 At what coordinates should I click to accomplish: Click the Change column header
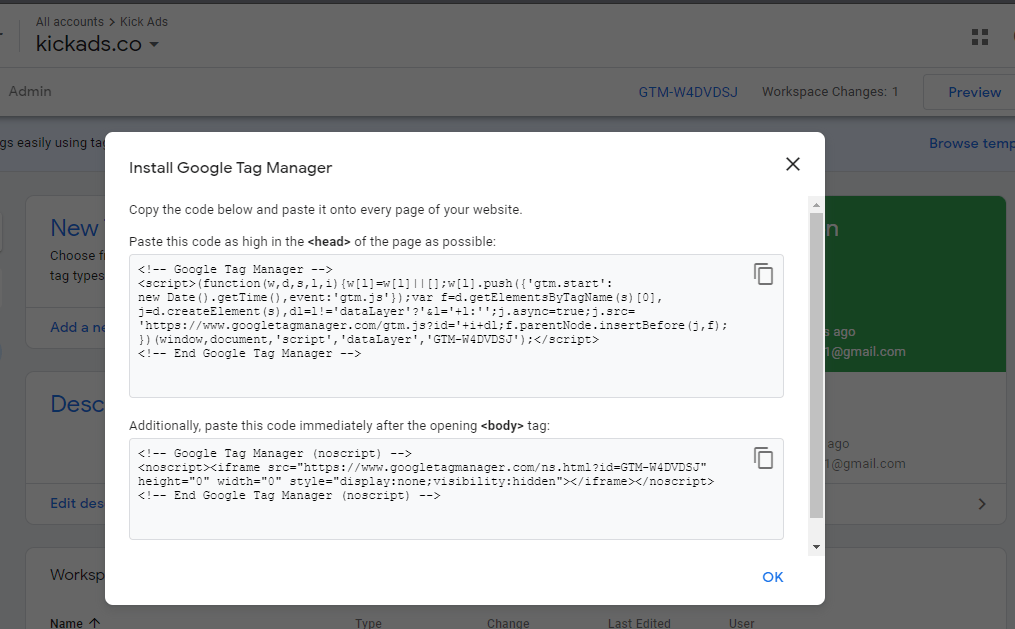point(508,623)
